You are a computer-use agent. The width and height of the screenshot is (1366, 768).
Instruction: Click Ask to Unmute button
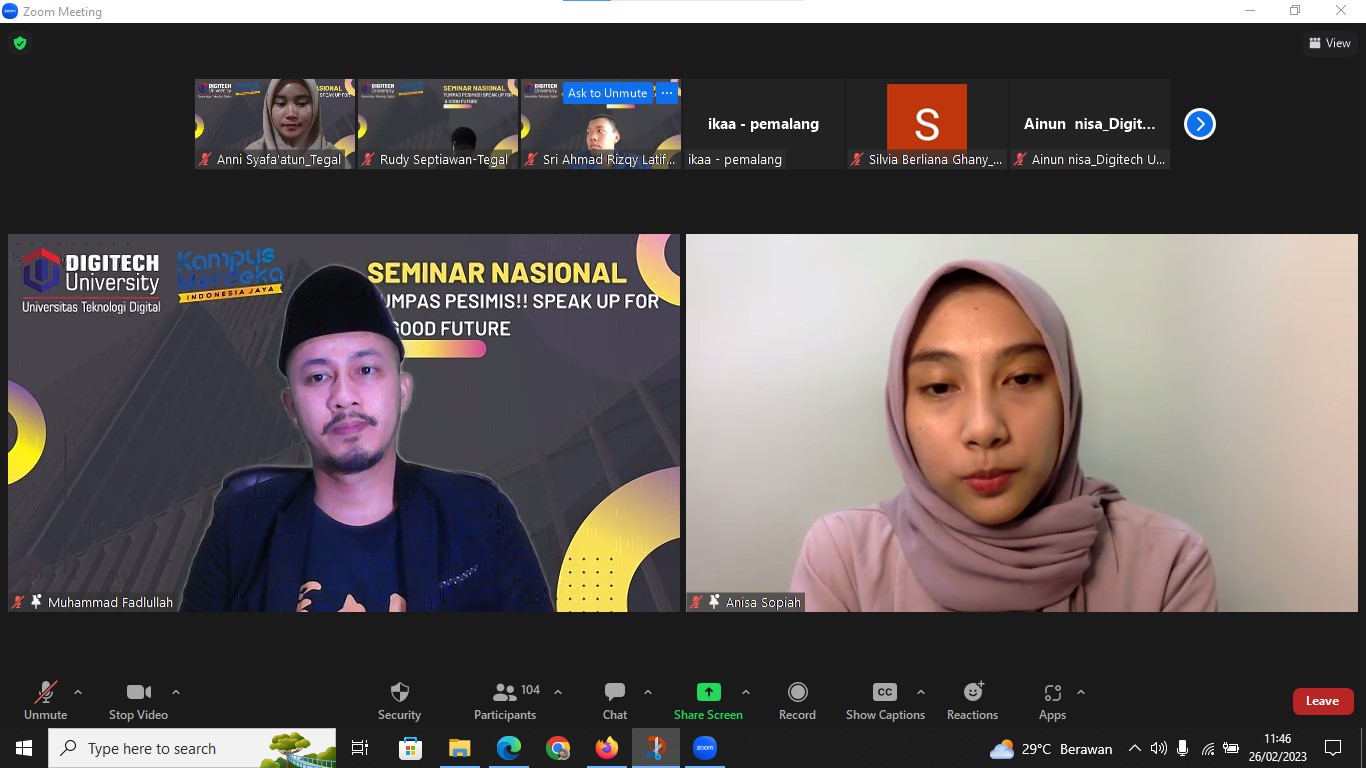point(607,93)
